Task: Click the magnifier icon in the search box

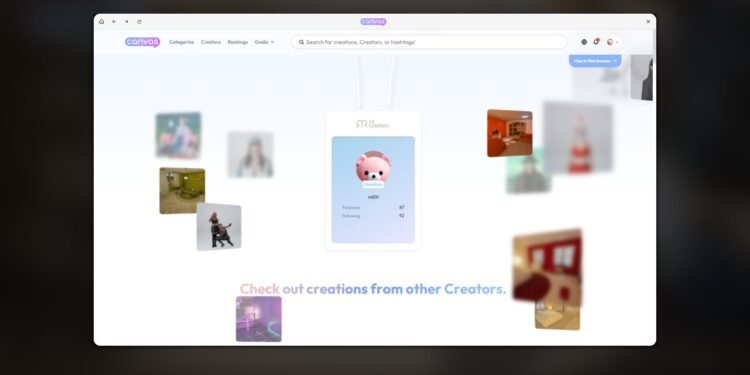Action: [x=301, y=42]
